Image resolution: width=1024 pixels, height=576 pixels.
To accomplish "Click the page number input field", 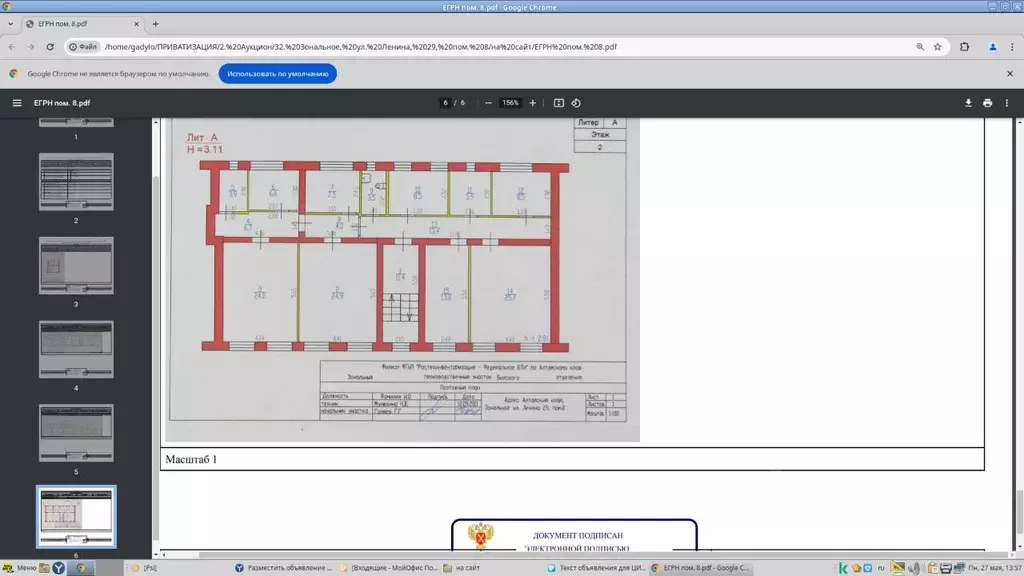I will (446, 103).
